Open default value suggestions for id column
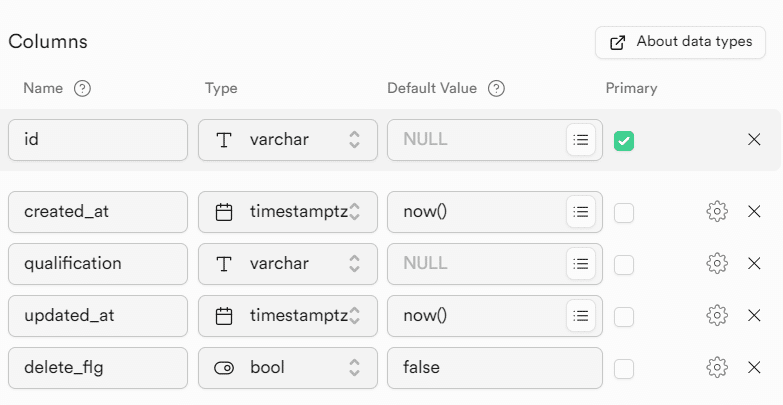The height and width of the screenshot is (405, 783). 580,140
